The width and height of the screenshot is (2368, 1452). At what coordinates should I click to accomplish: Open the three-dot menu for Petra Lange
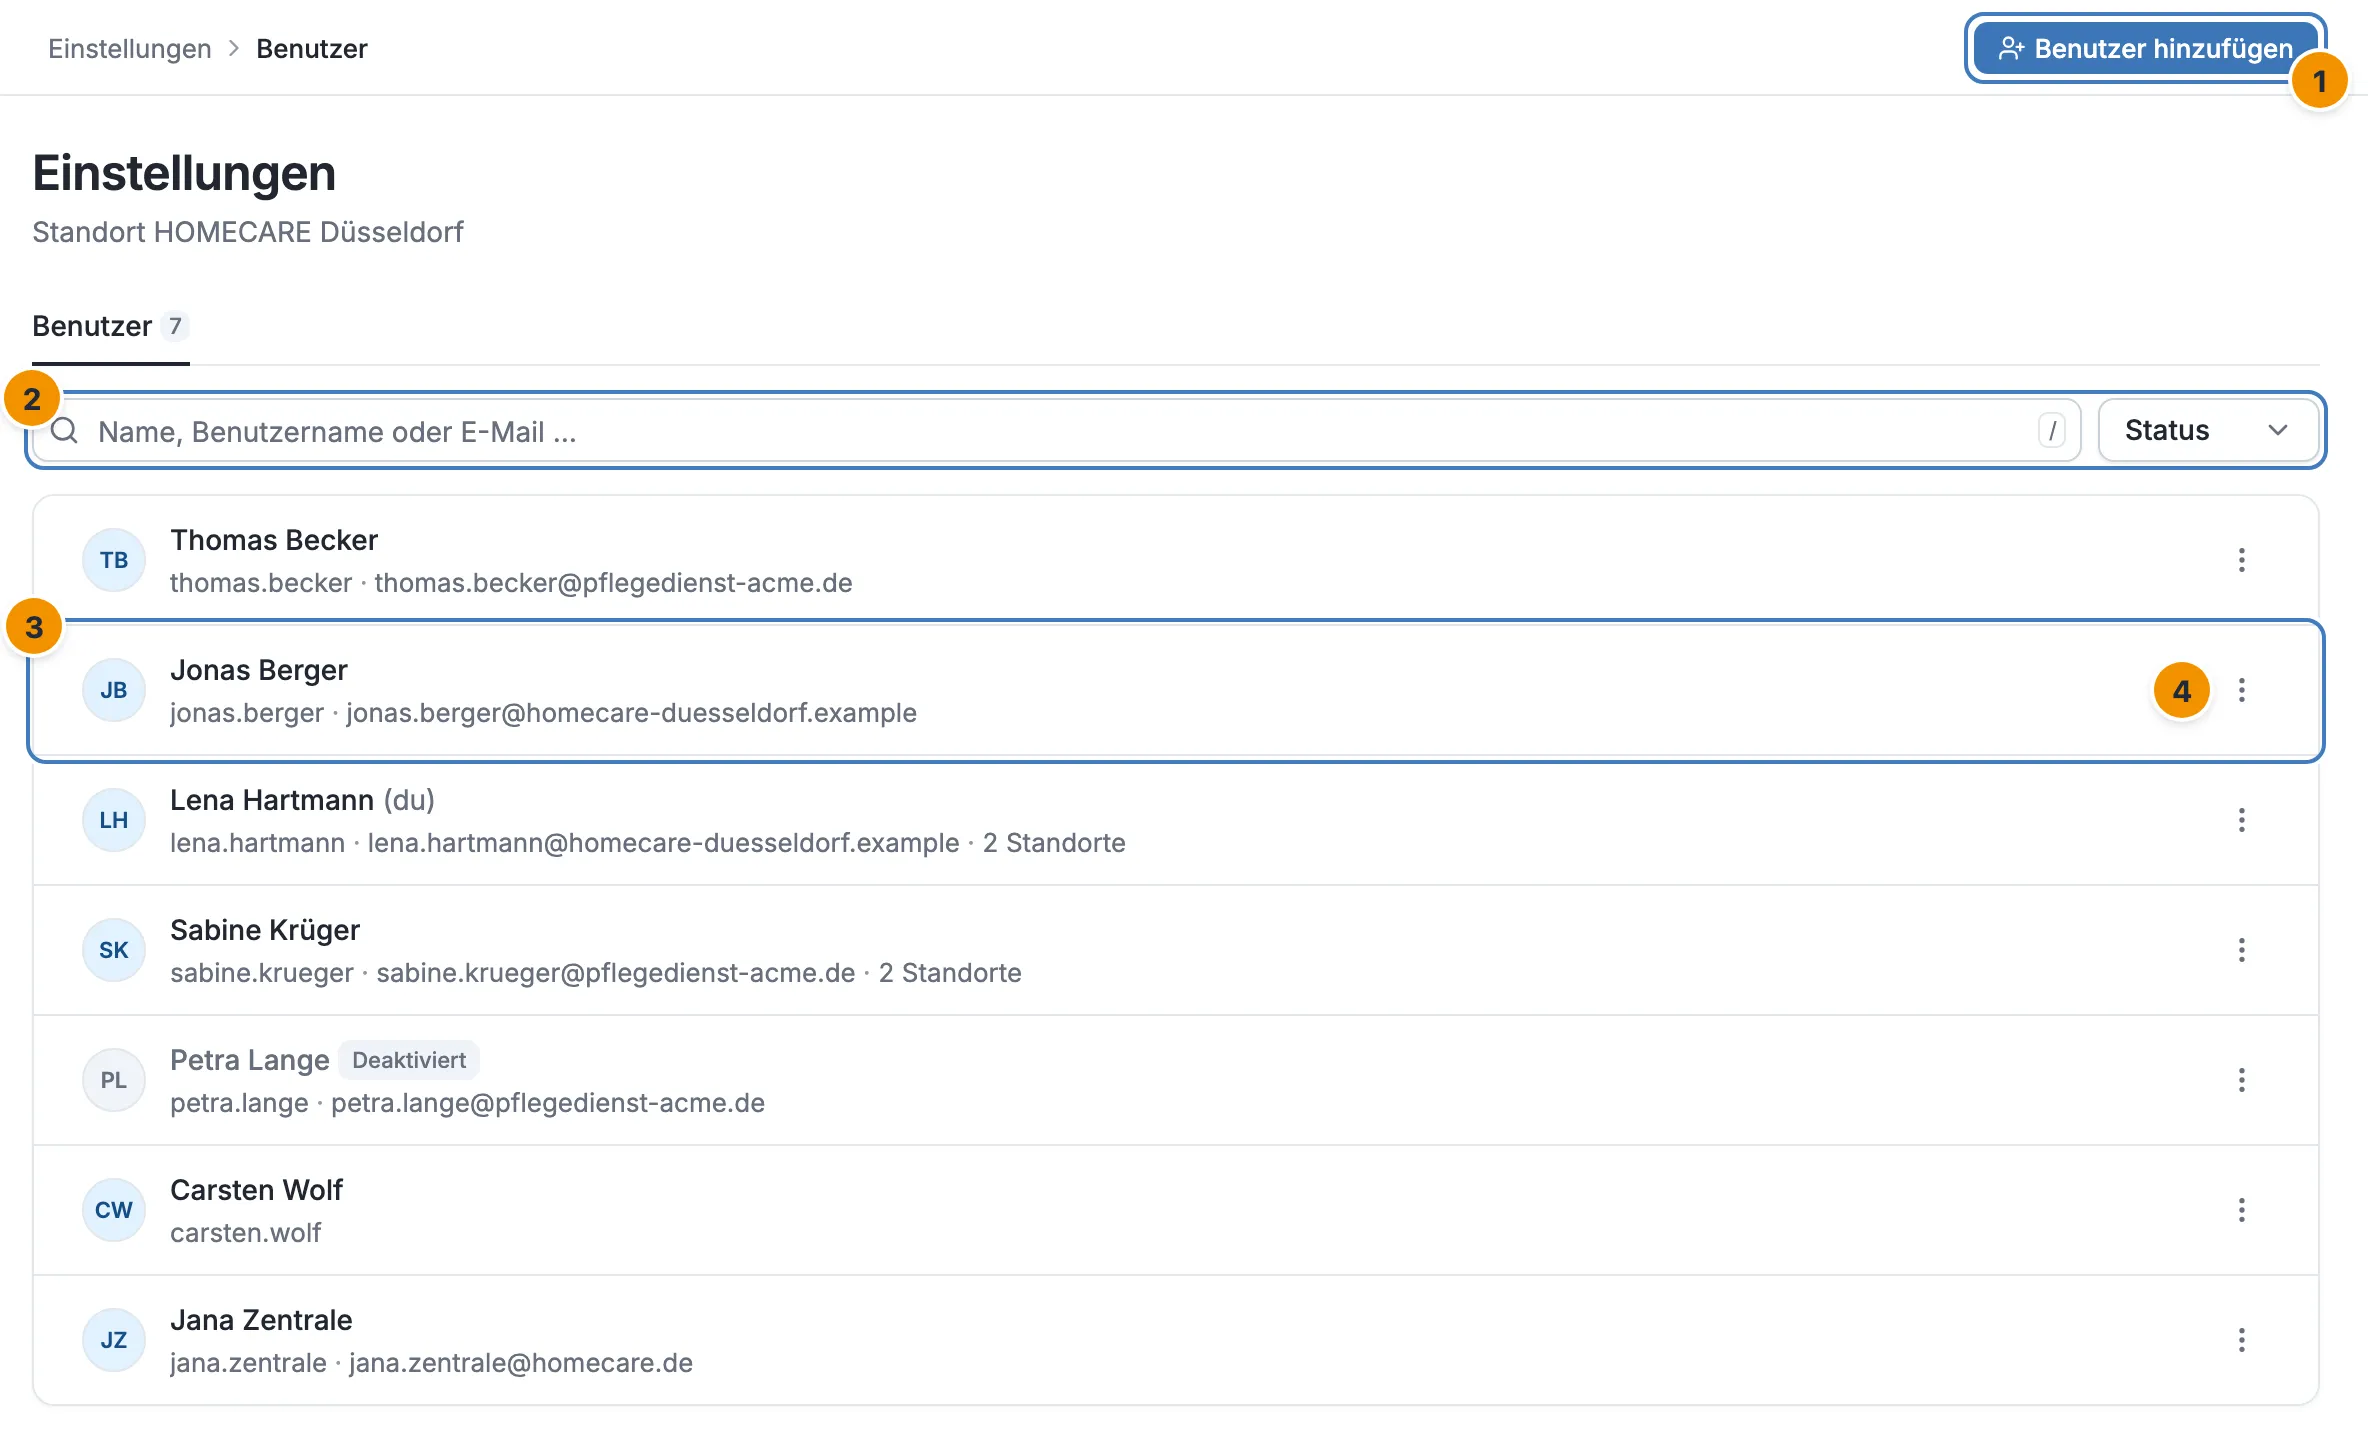tap(2241, 1080)
